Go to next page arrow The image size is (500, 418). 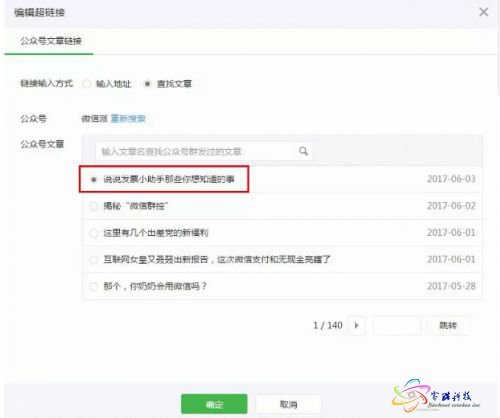(x=356, y=325)
